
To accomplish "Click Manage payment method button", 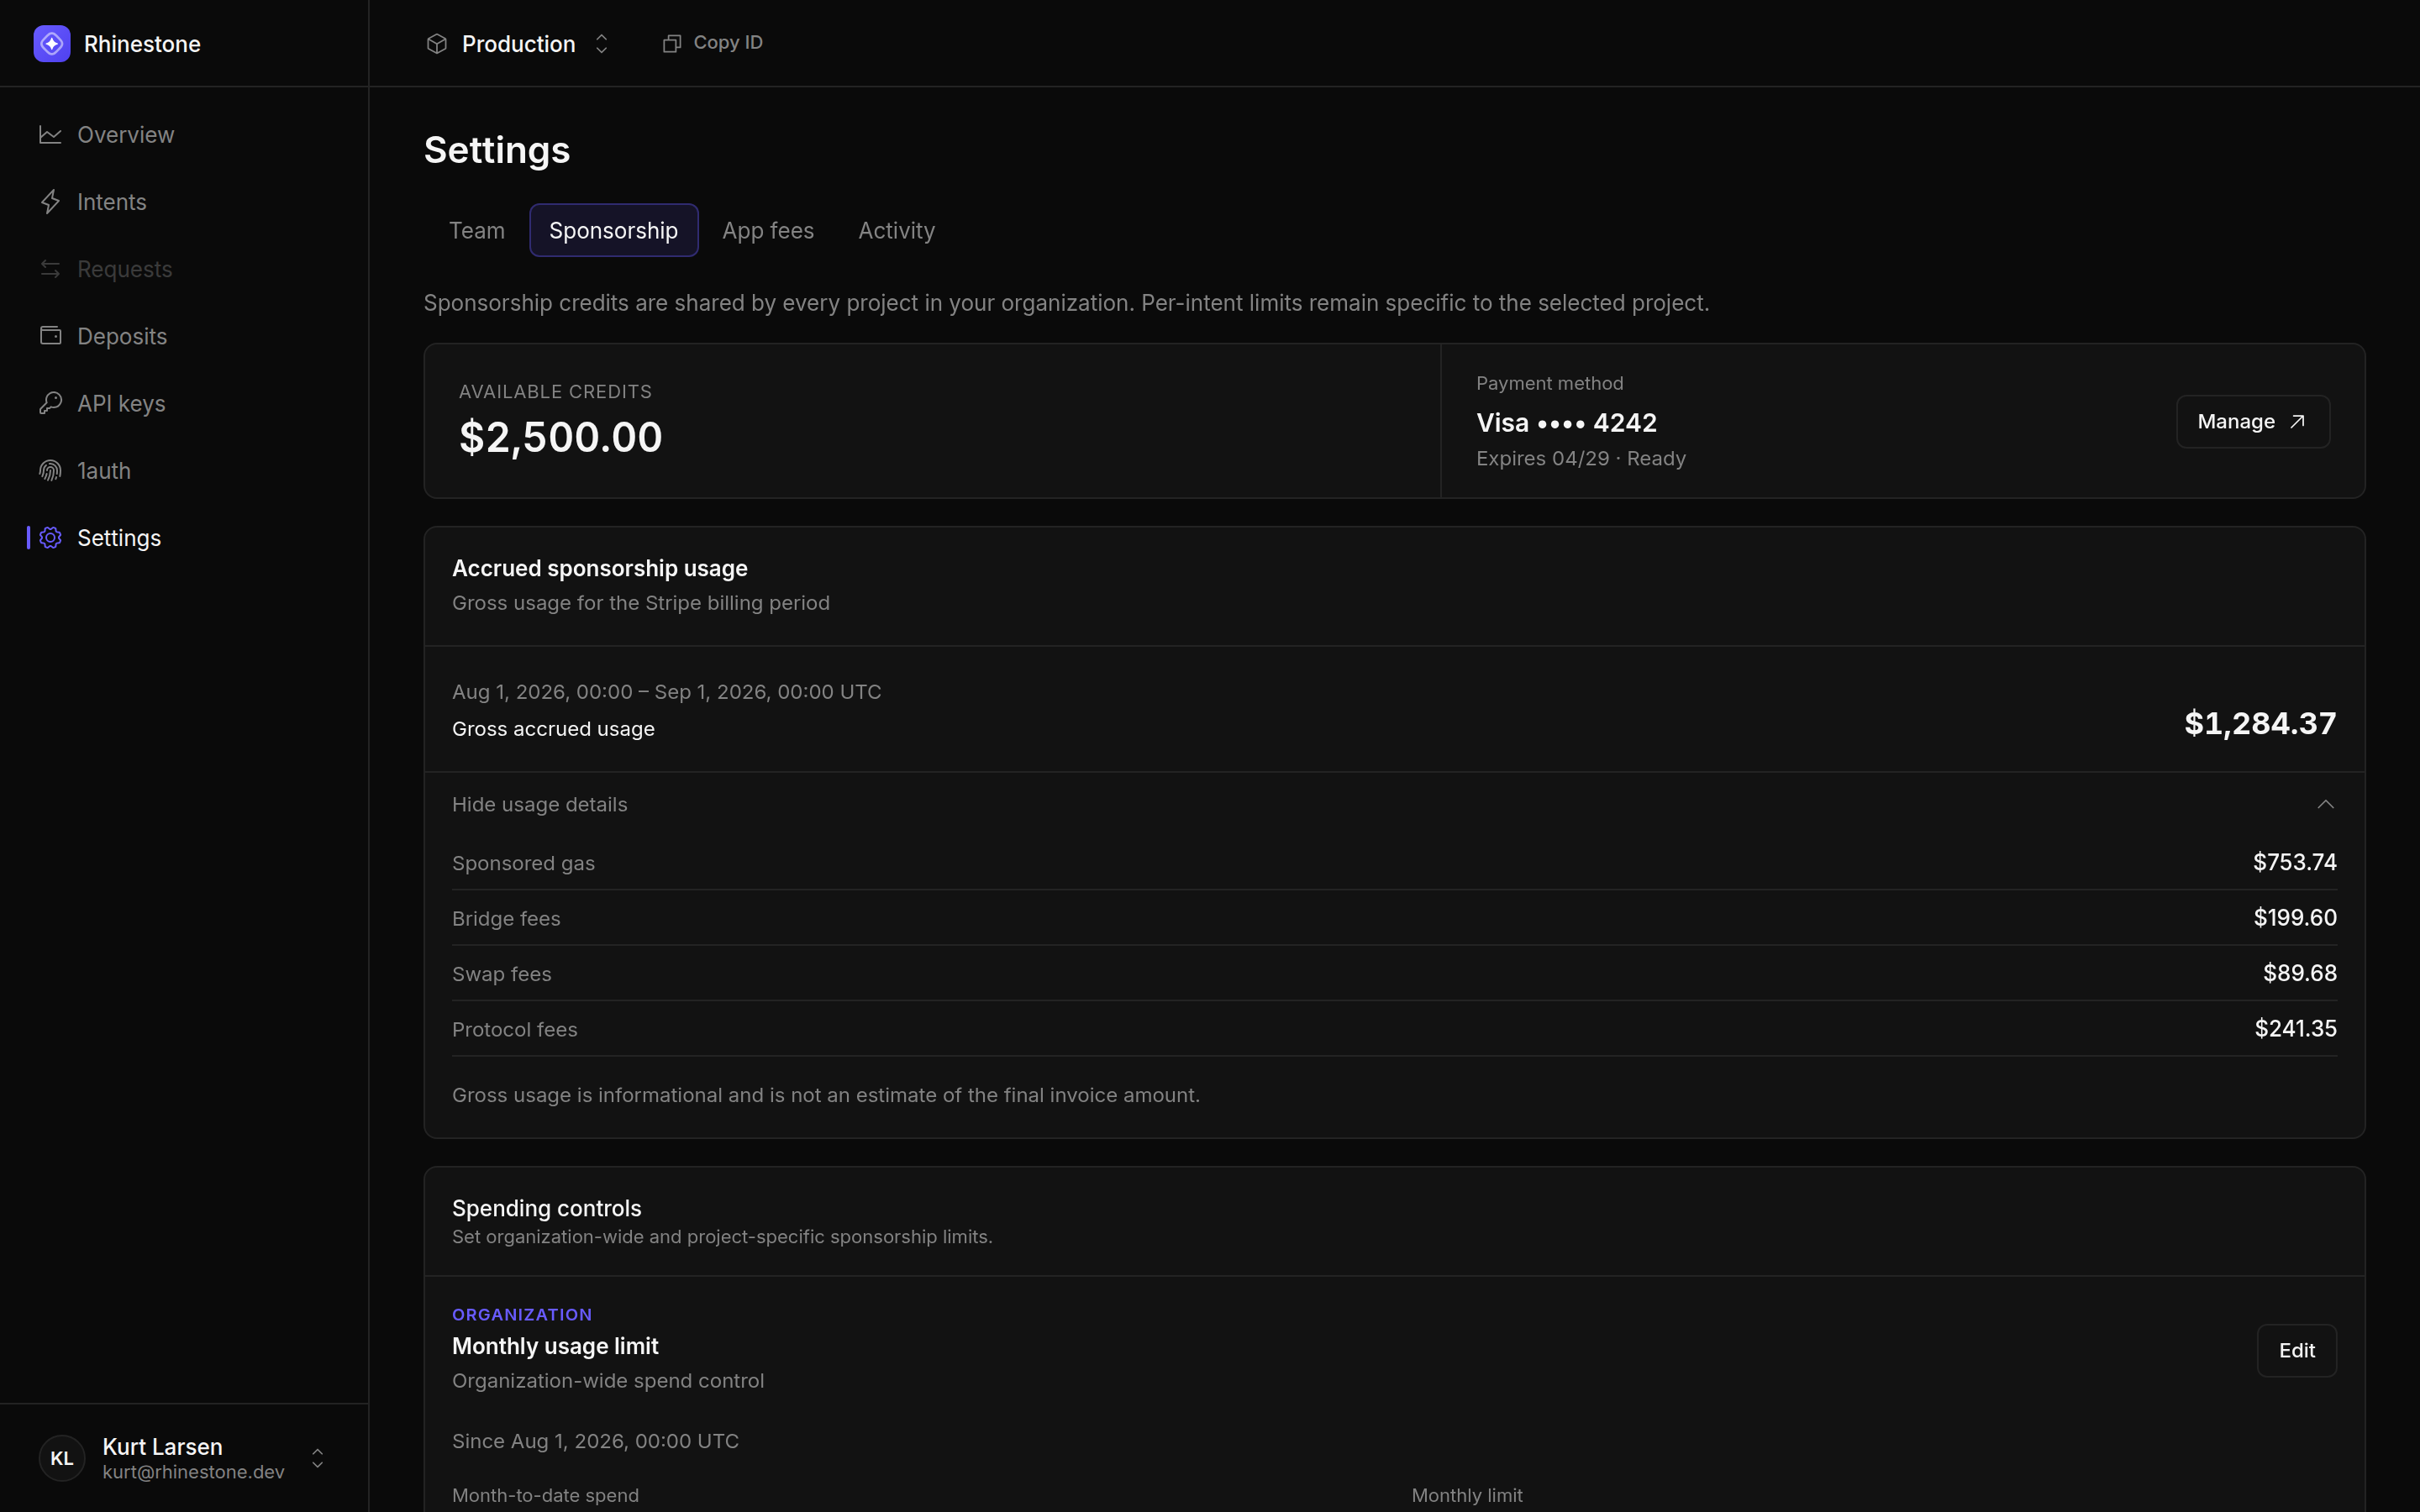I will point(2252,421).
